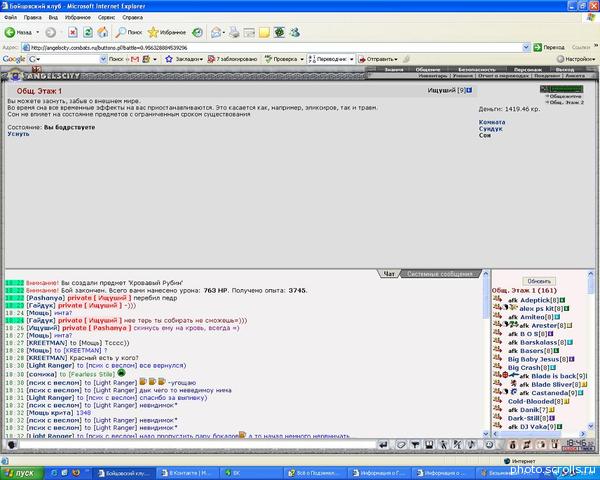Click the Mail envelope icon
The width and height of the screenshot is (600, 480).
click(216, 33)
